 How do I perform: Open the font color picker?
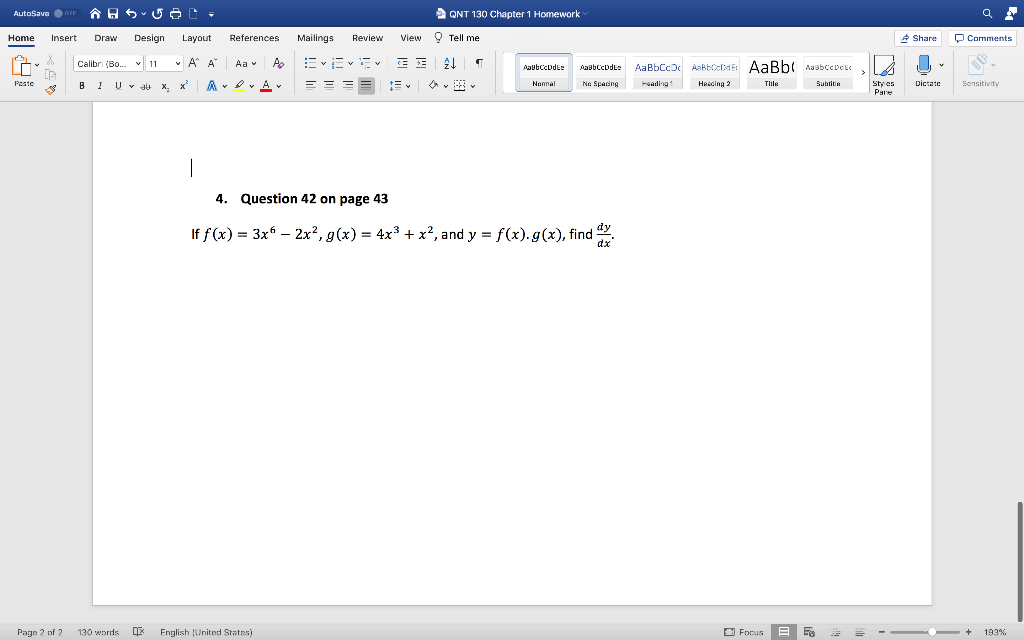(x=266, y=86)
